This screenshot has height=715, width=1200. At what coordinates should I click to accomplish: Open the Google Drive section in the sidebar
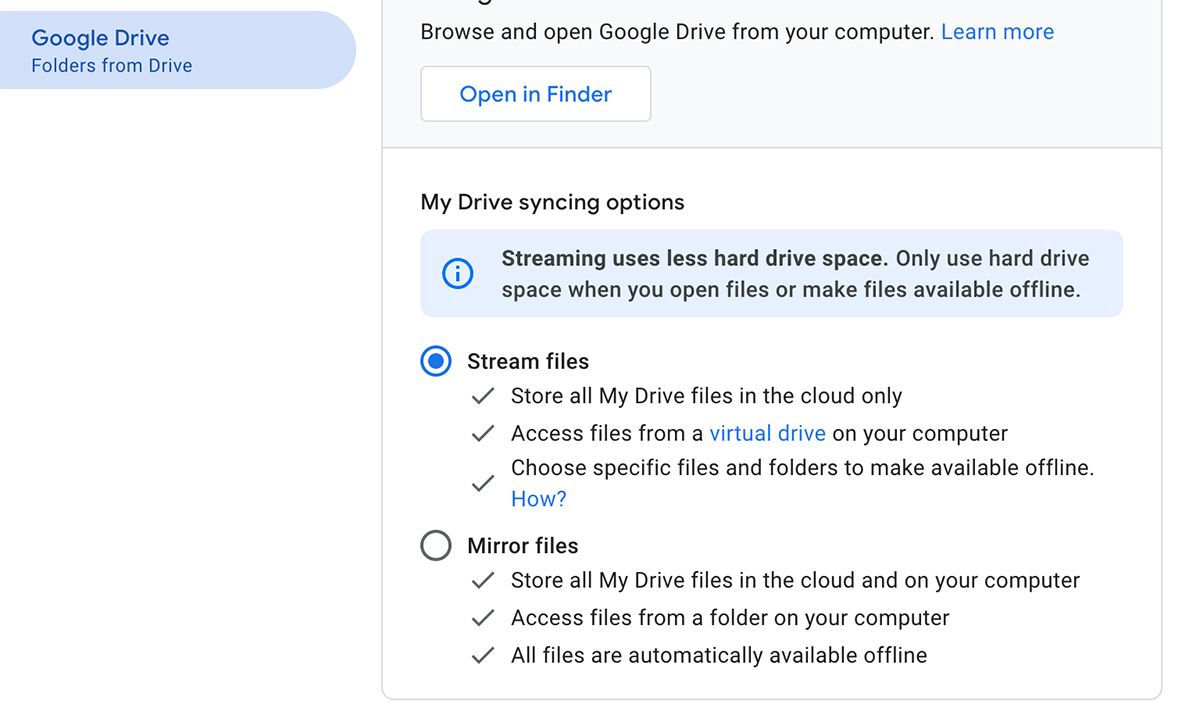coord(100,37)
